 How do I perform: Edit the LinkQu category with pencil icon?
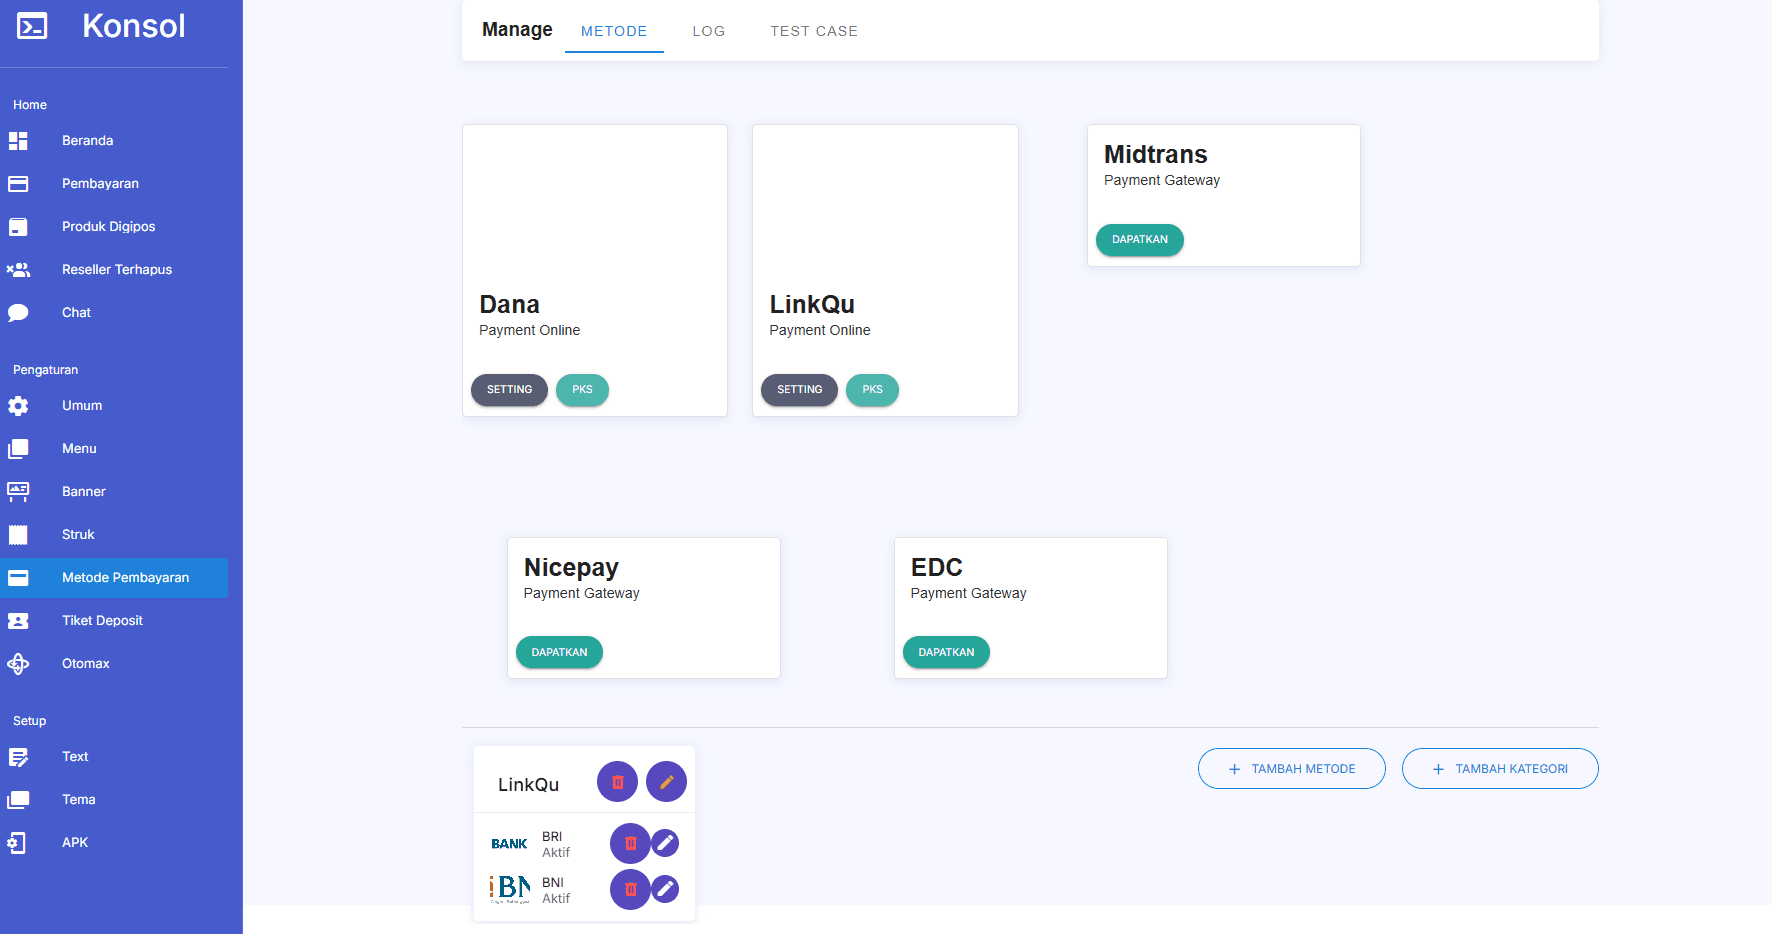pyautogui.click(x=666, y=782)
